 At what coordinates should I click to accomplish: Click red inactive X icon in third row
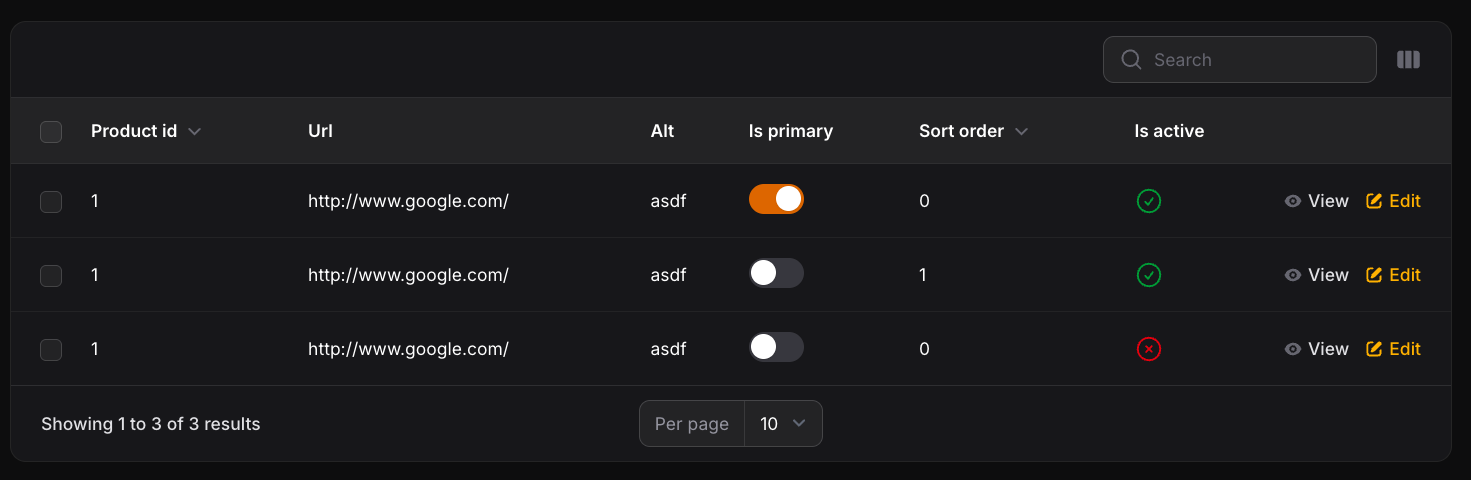1149,349
